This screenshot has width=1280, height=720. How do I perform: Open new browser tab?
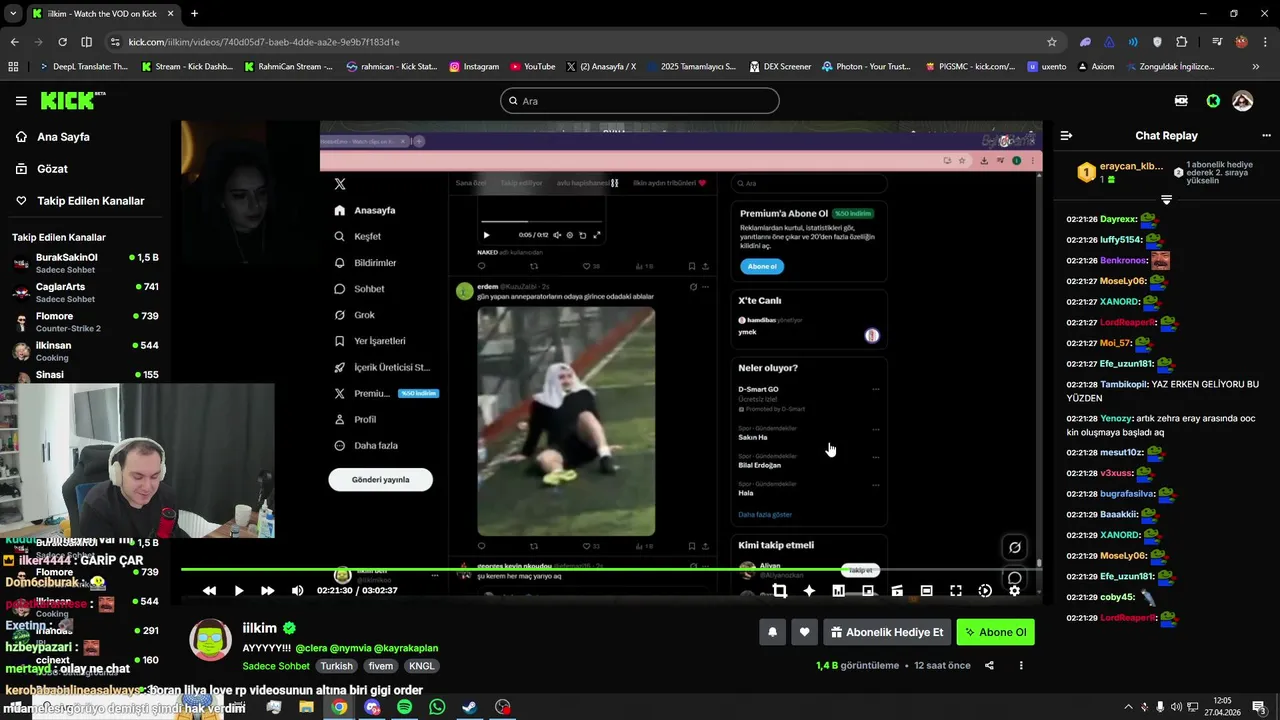194,14
